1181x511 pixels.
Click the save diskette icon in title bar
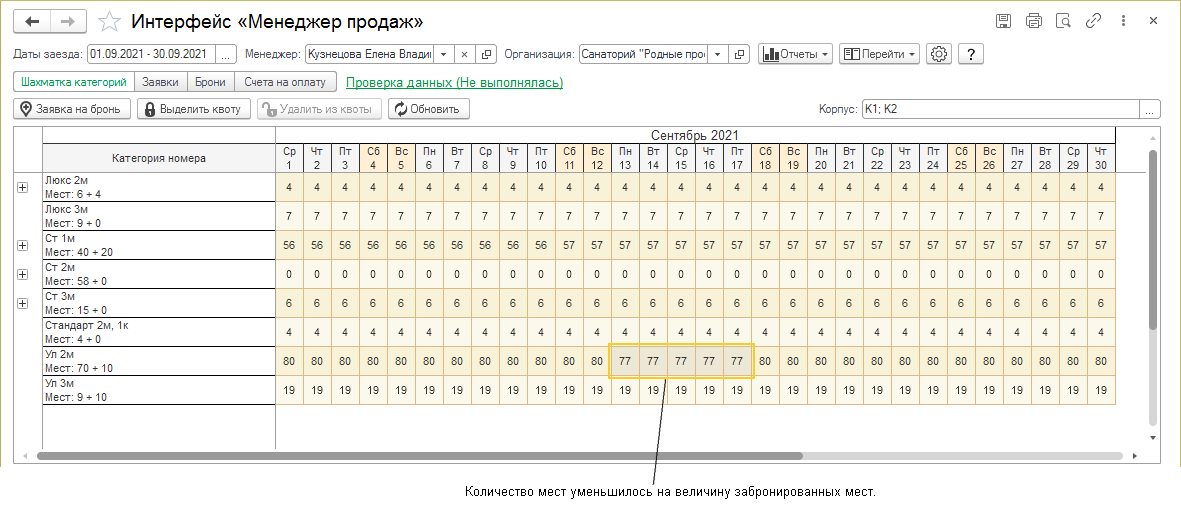(1003, 21)
